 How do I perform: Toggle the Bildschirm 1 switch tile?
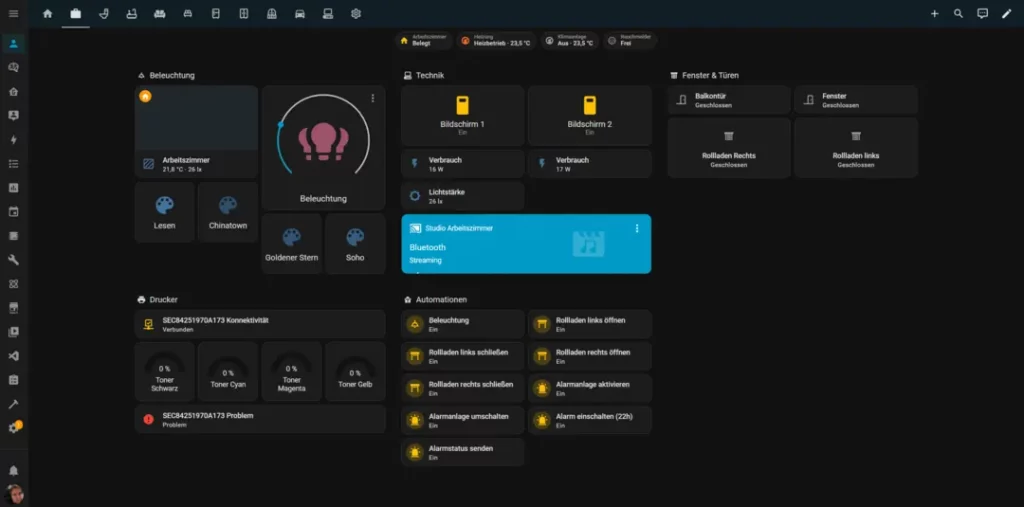(462, 115)
